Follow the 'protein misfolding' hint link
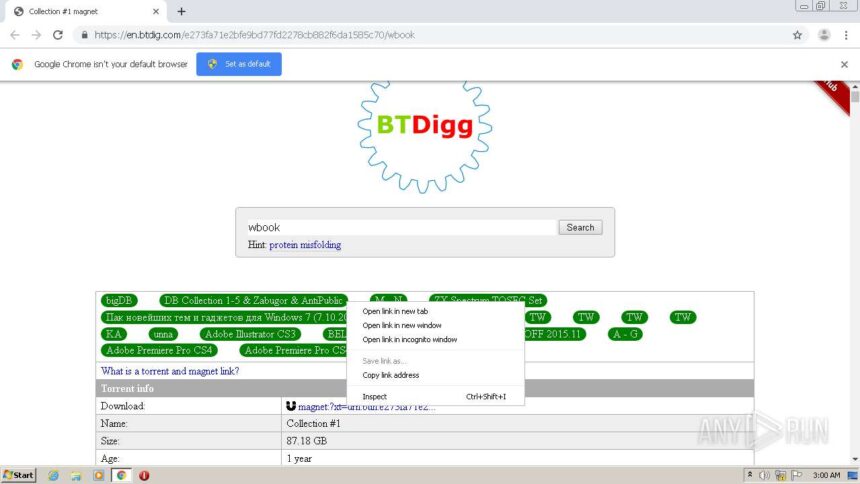 coord(305,245)
